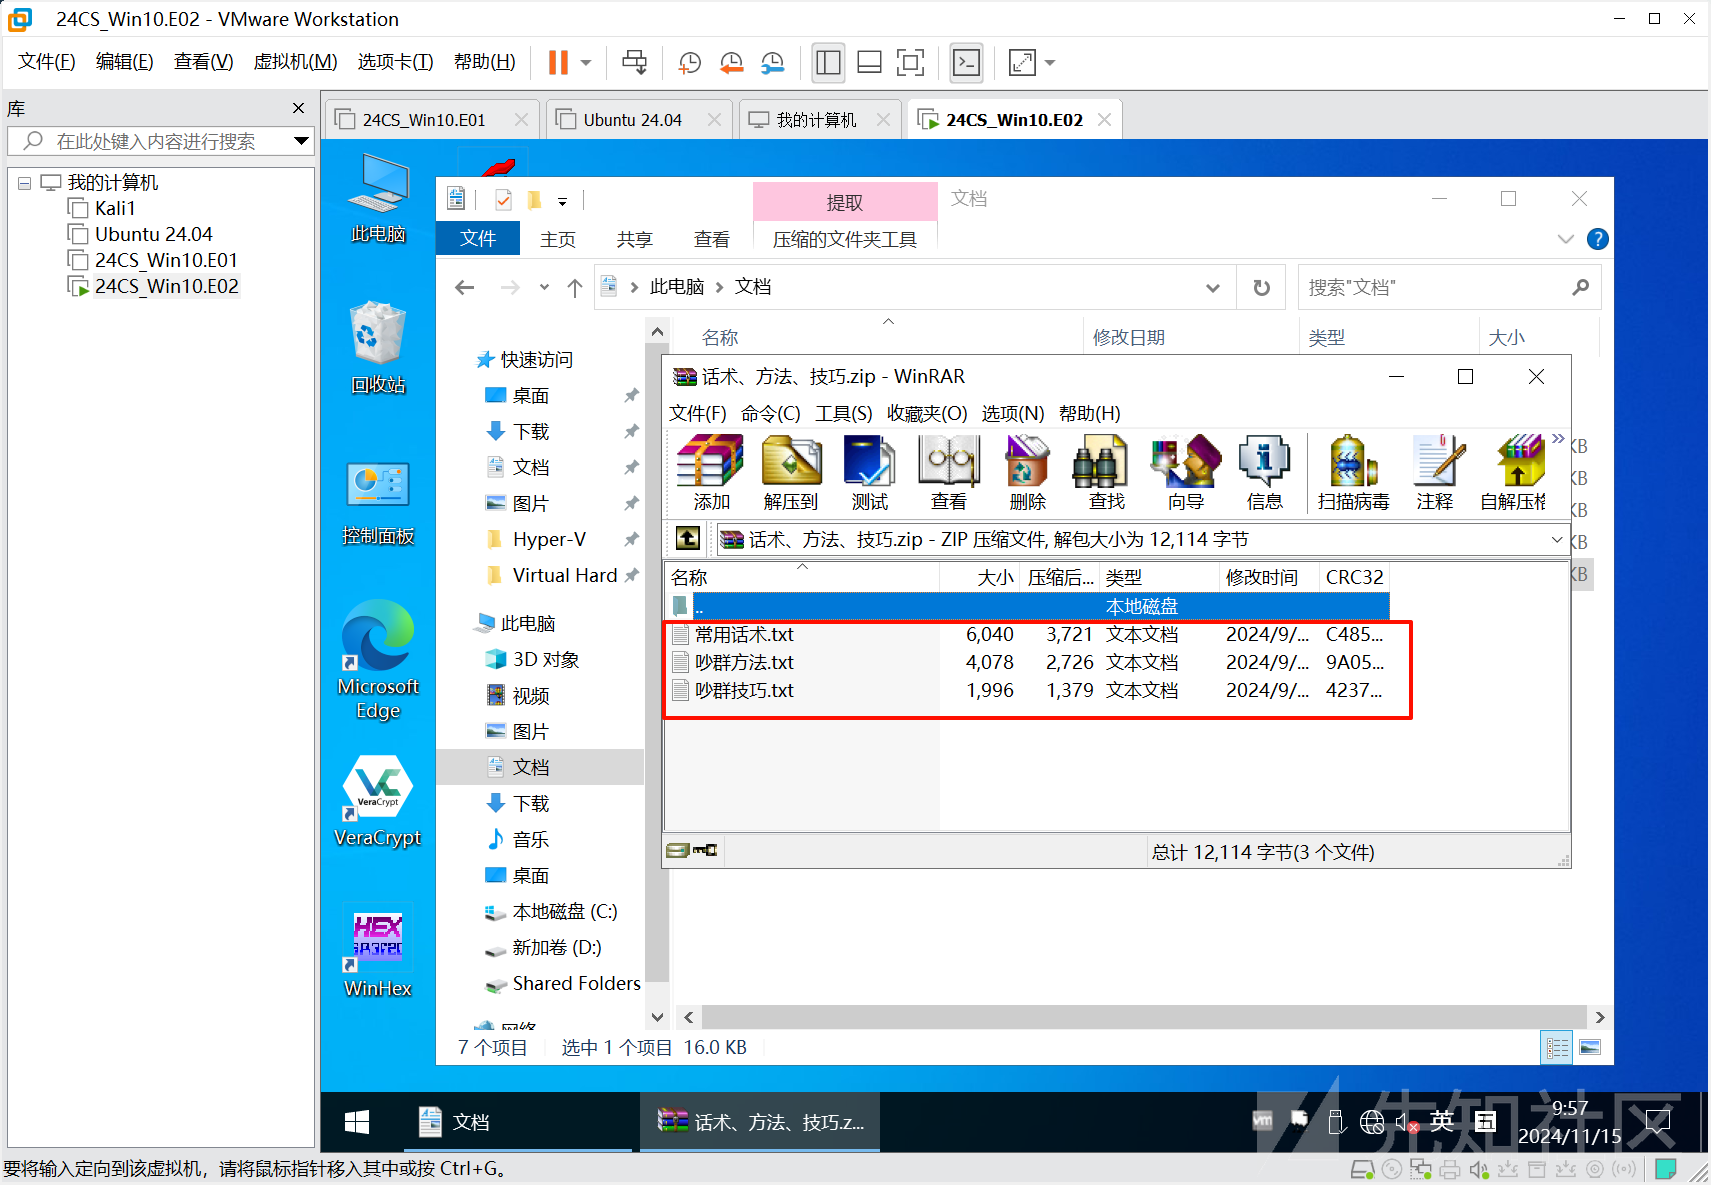Click the WinRAR Delete (删除) icon
This screenshot has width=1711, height=1185.
(x=1027, y=473)
